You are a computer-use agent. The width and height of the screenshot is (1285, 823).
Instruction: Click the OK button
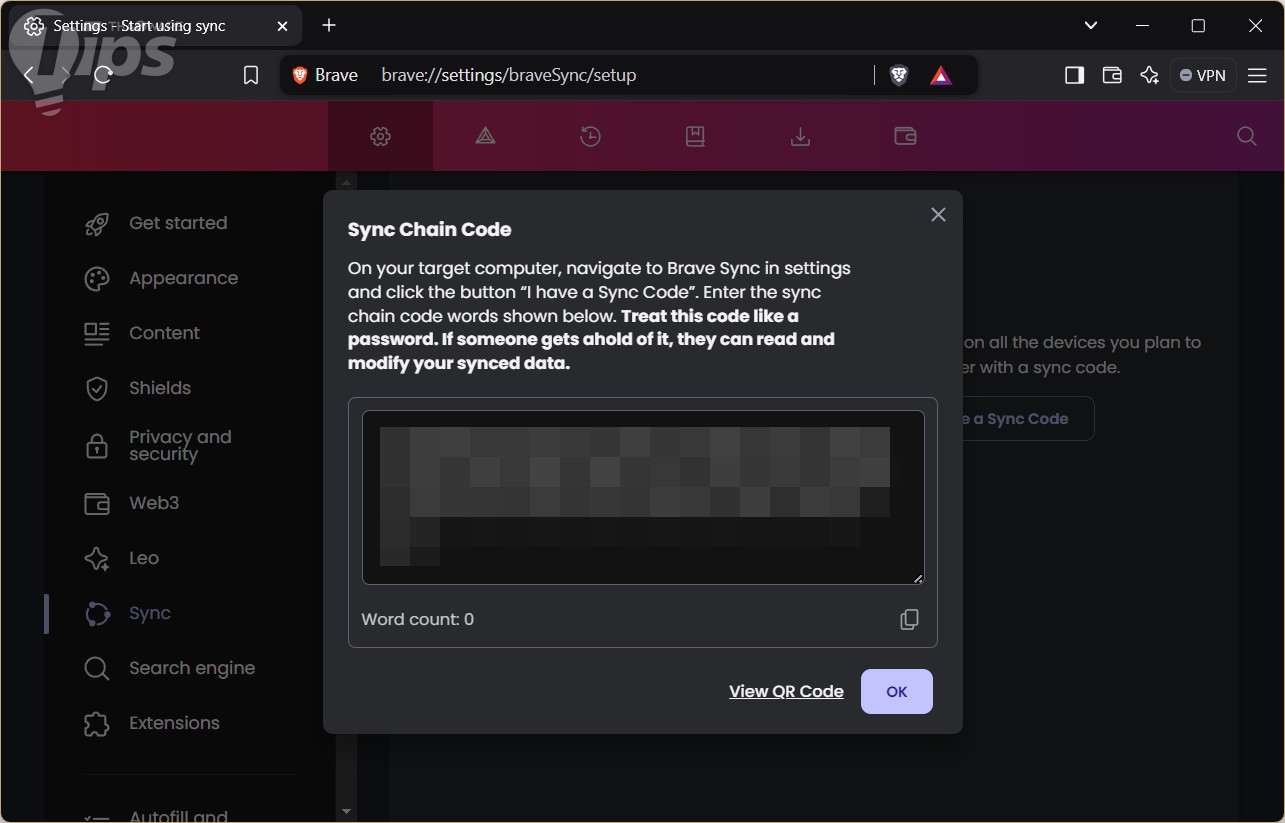coord(896,692)
